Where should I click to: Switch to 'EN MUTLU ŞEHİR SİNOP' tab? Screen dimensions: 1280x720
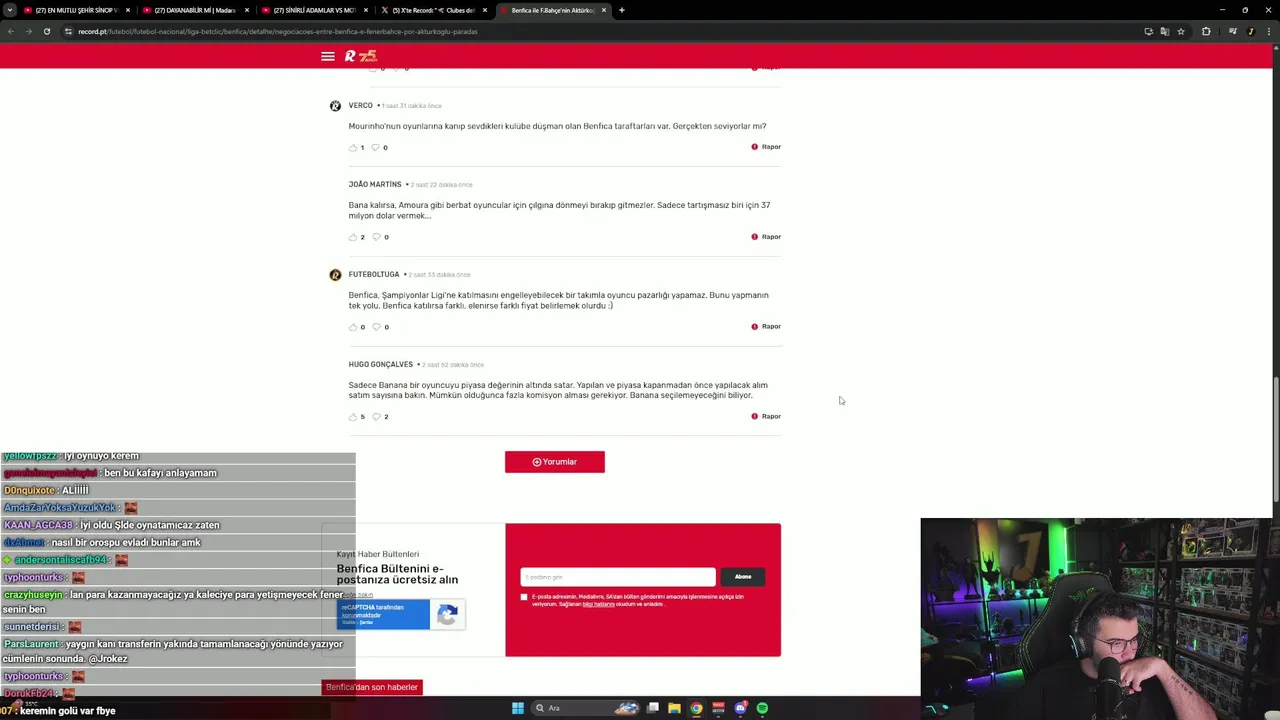[x=76, y=10]
